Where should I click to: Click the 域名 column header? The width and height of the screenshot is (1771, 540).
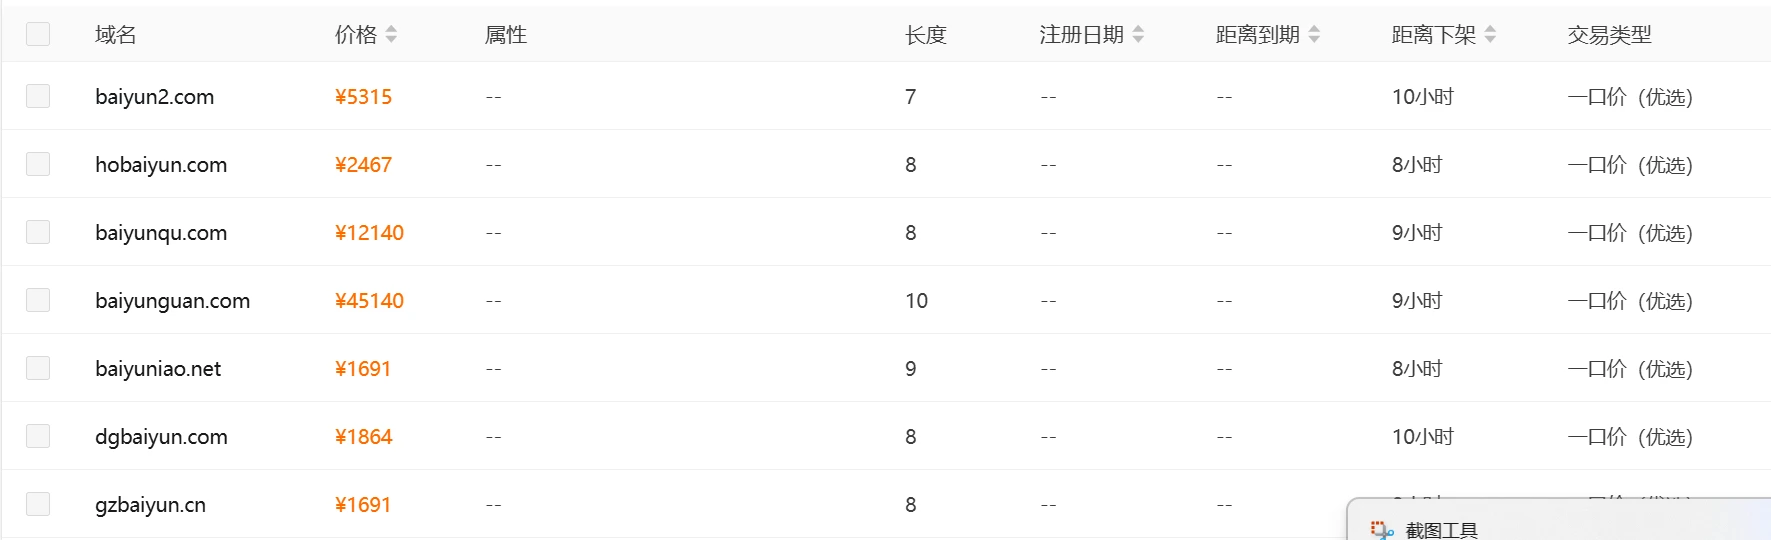[115, 35]
